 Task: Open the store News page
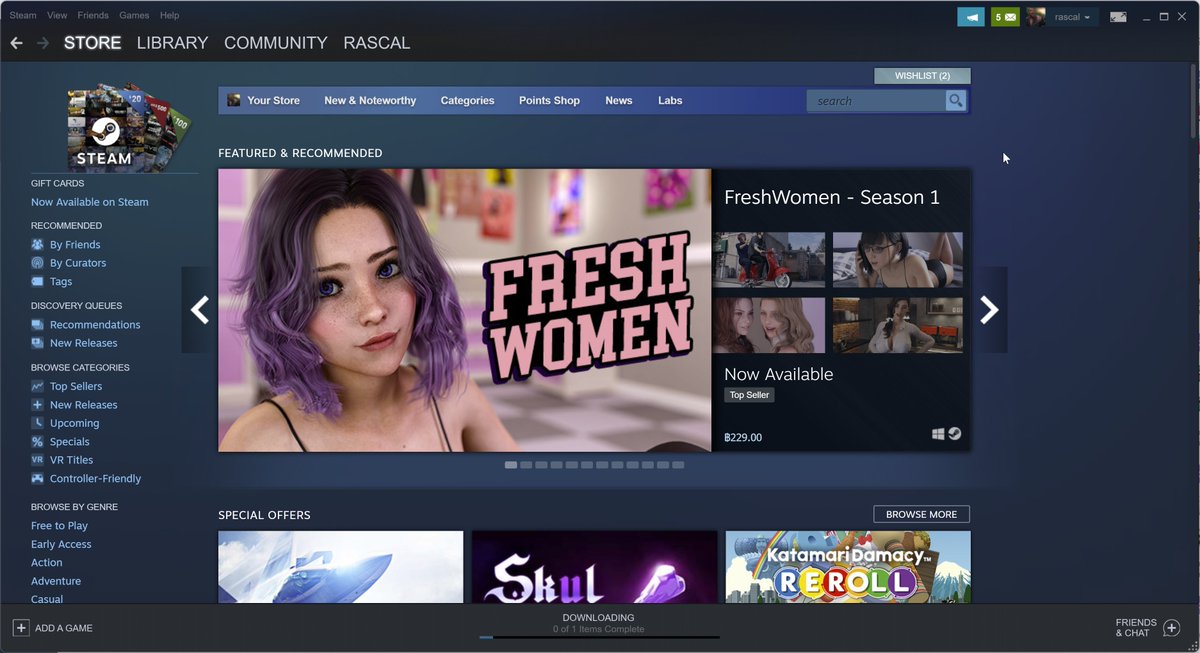click(619, 100)
